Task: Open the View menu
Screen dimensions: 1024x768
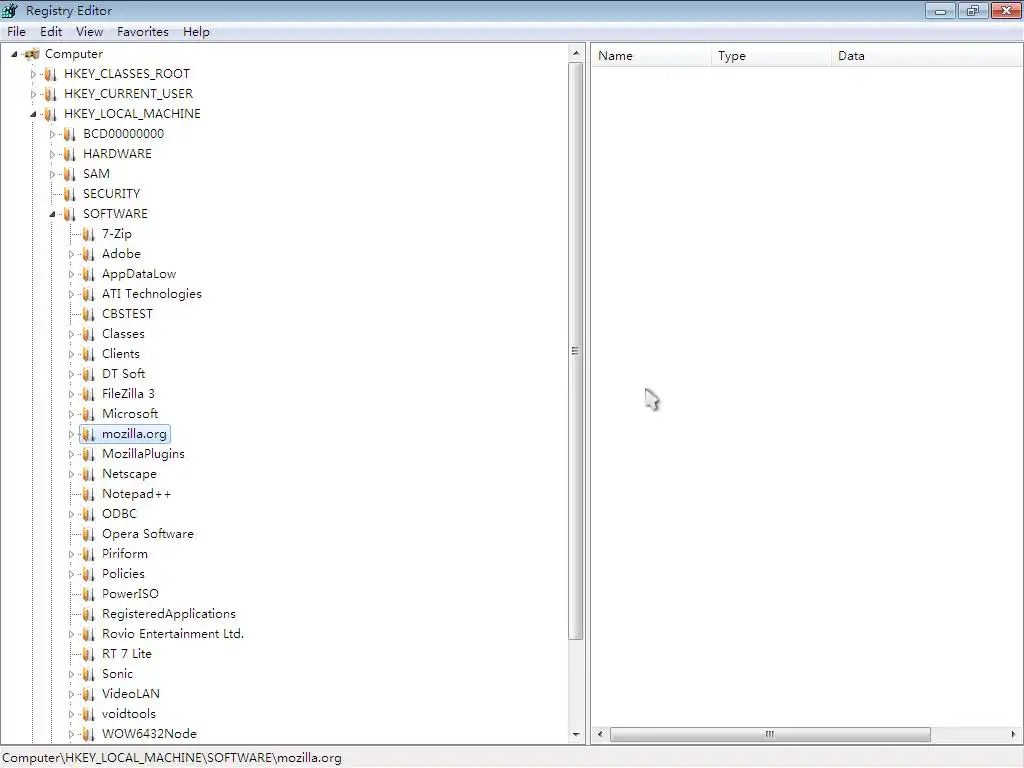Action: point(89,32)
